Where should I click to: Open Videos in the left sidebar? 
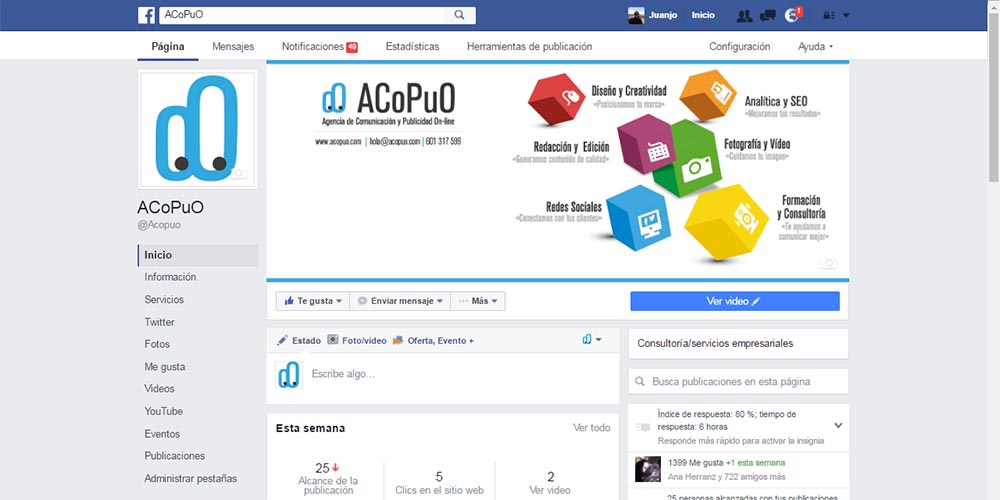pyautogui.click(x=159, y=389)
